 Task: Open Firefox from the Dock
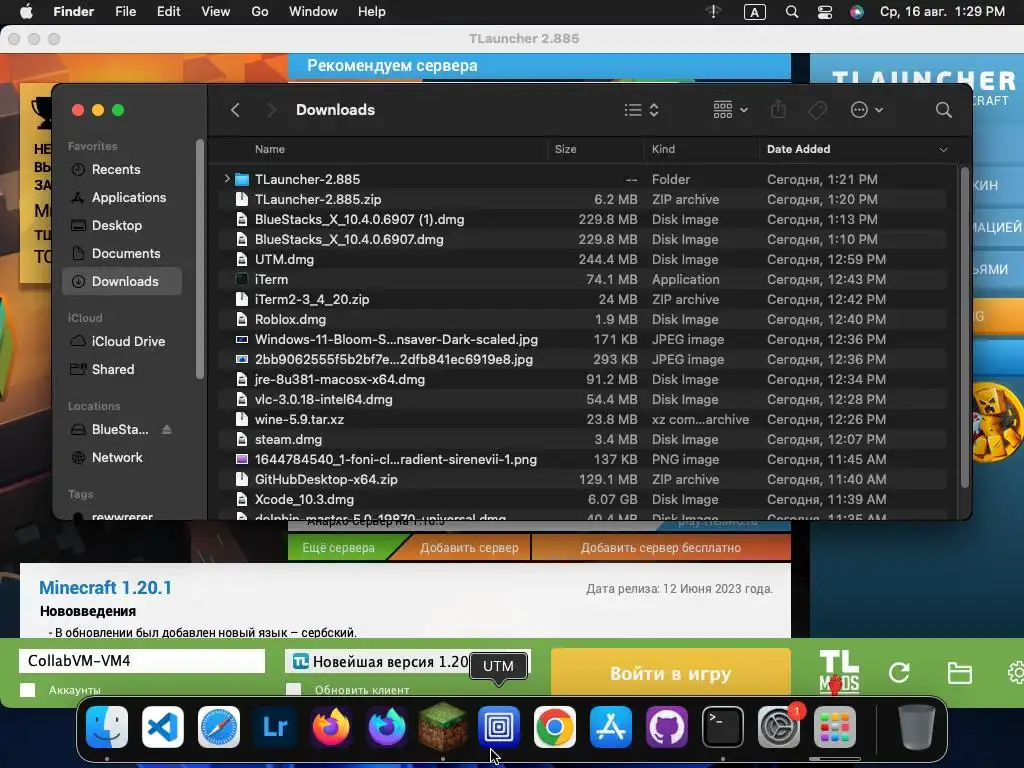pyautogui.click(x=331, y=726)
